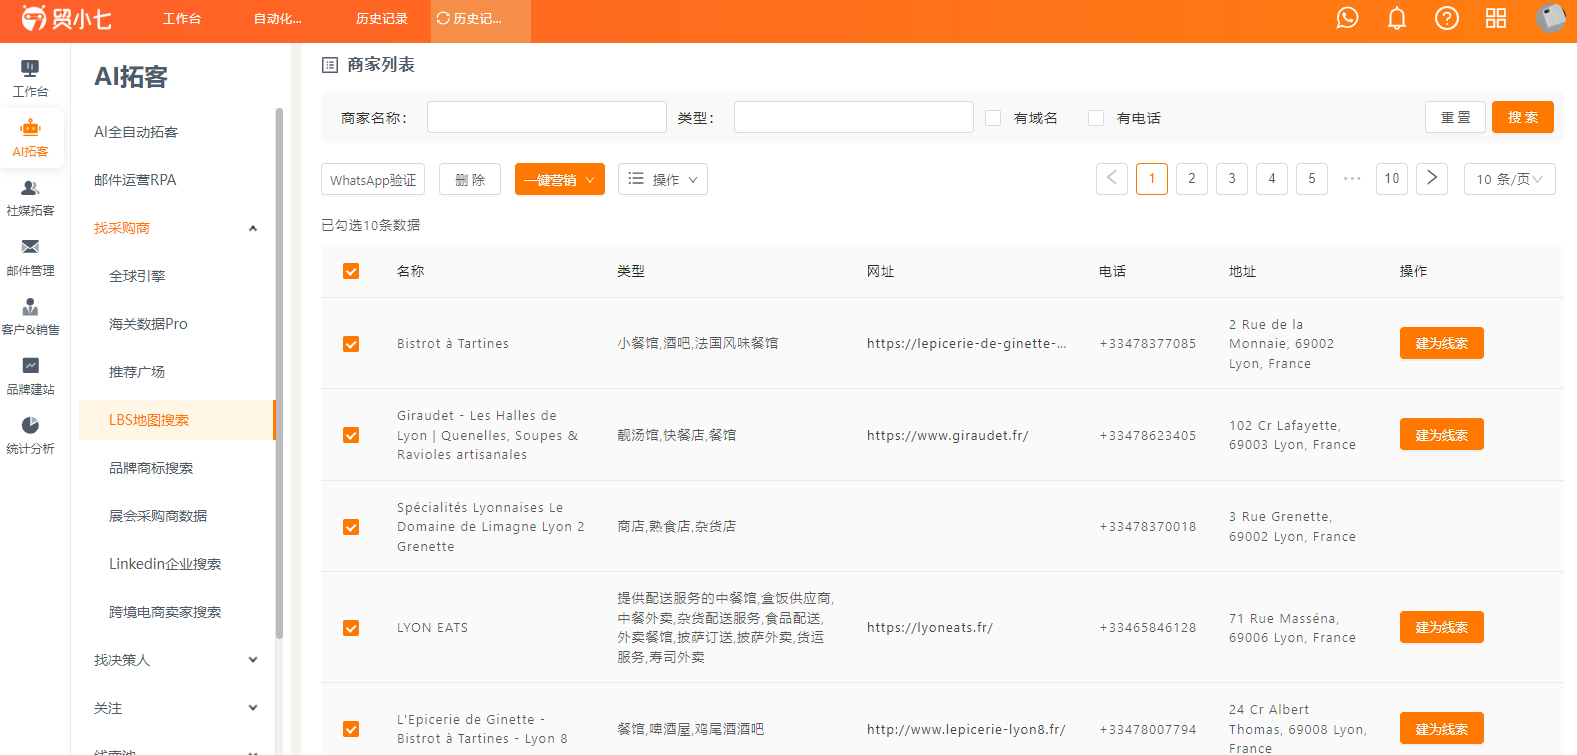Focus the 商家名称 input field
This screenshot has width=1577, height=755.
[x=547, y=117]
